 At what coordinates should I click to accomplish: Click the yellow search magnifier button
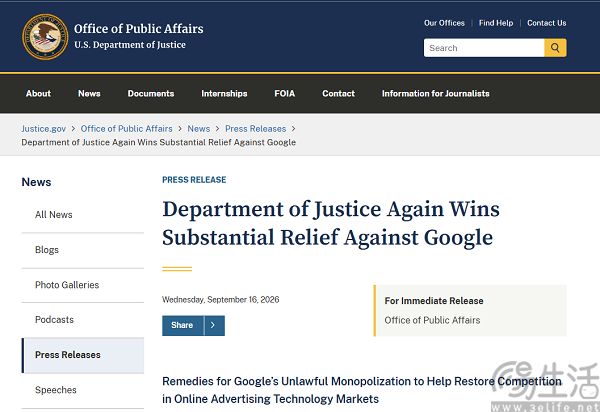[x=555, y=48]
